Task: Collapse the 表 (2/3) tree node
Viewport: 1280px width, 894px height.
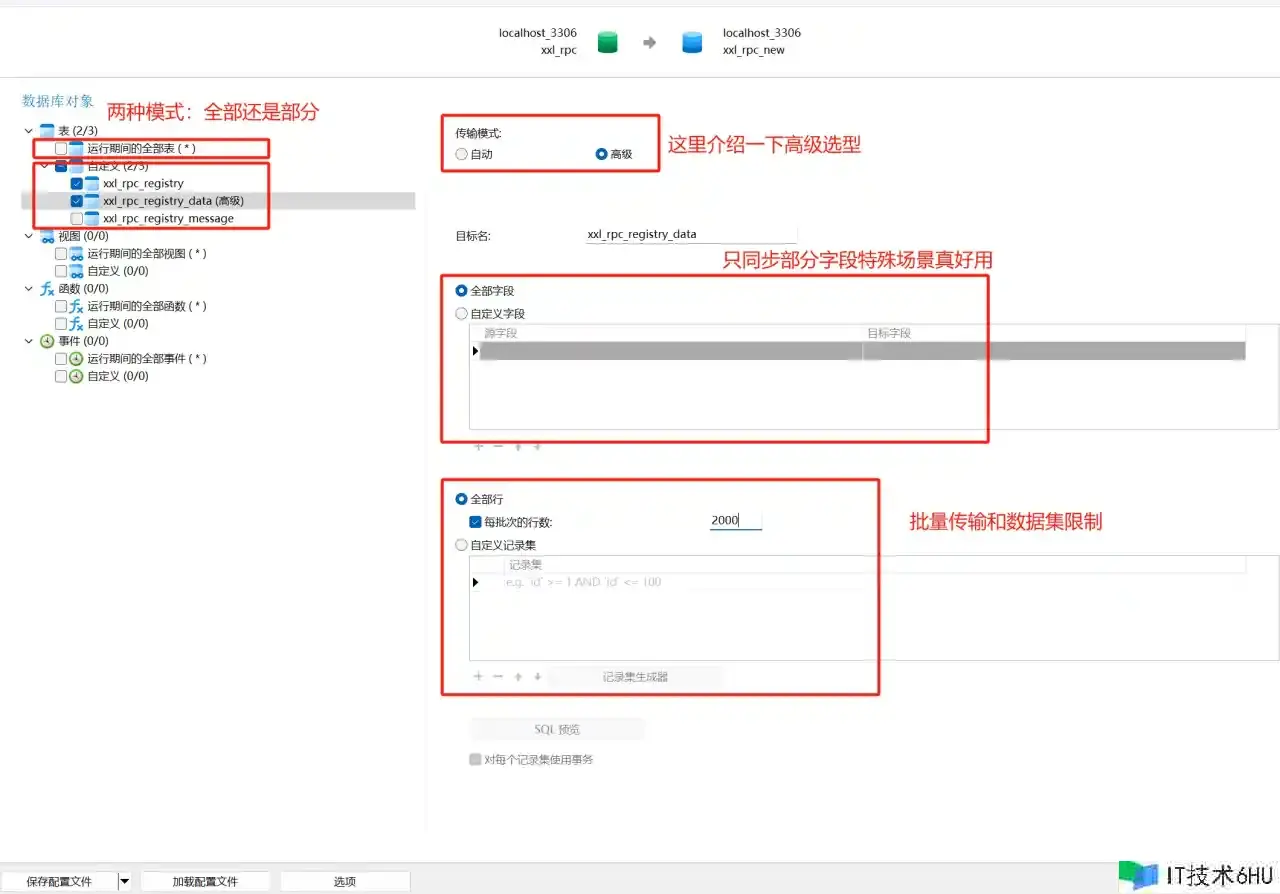Action: click(28, 131)
